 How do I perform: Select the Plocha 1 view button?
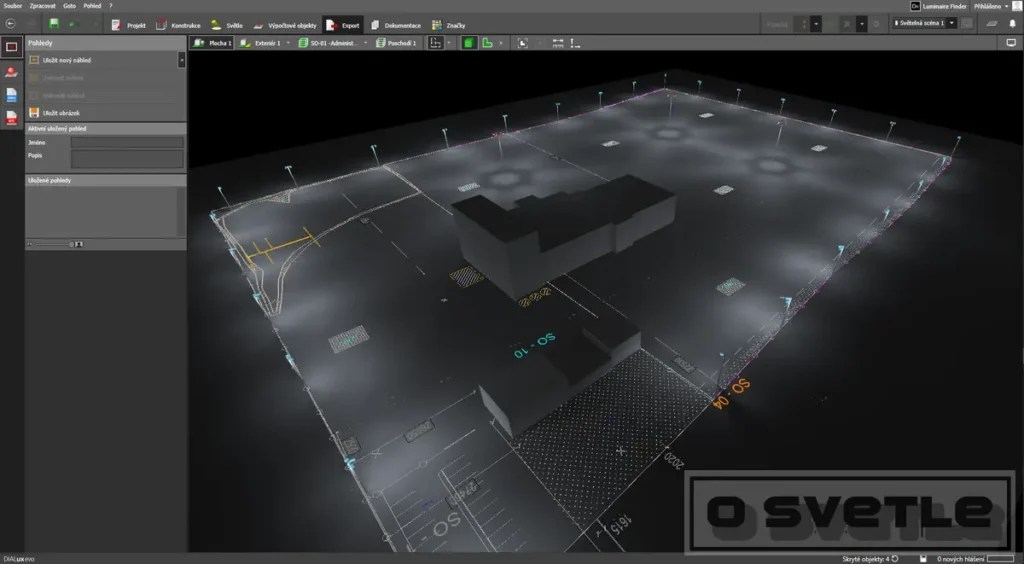coord(212,43)
